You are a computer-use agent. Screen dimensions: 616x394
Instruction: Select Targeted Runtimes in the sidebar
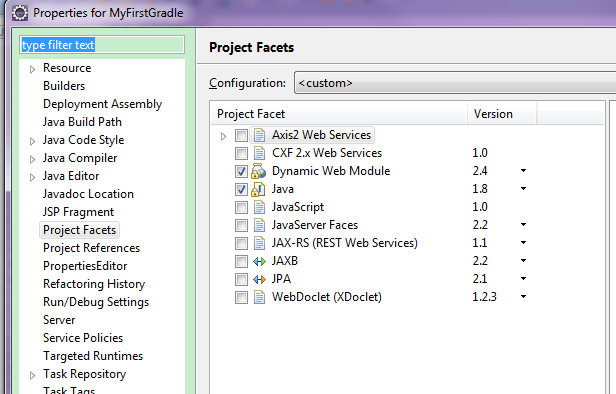coord(93,356)
